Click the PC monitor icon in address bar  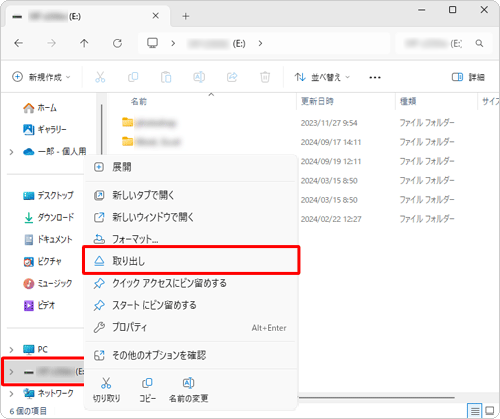[153, 43]
